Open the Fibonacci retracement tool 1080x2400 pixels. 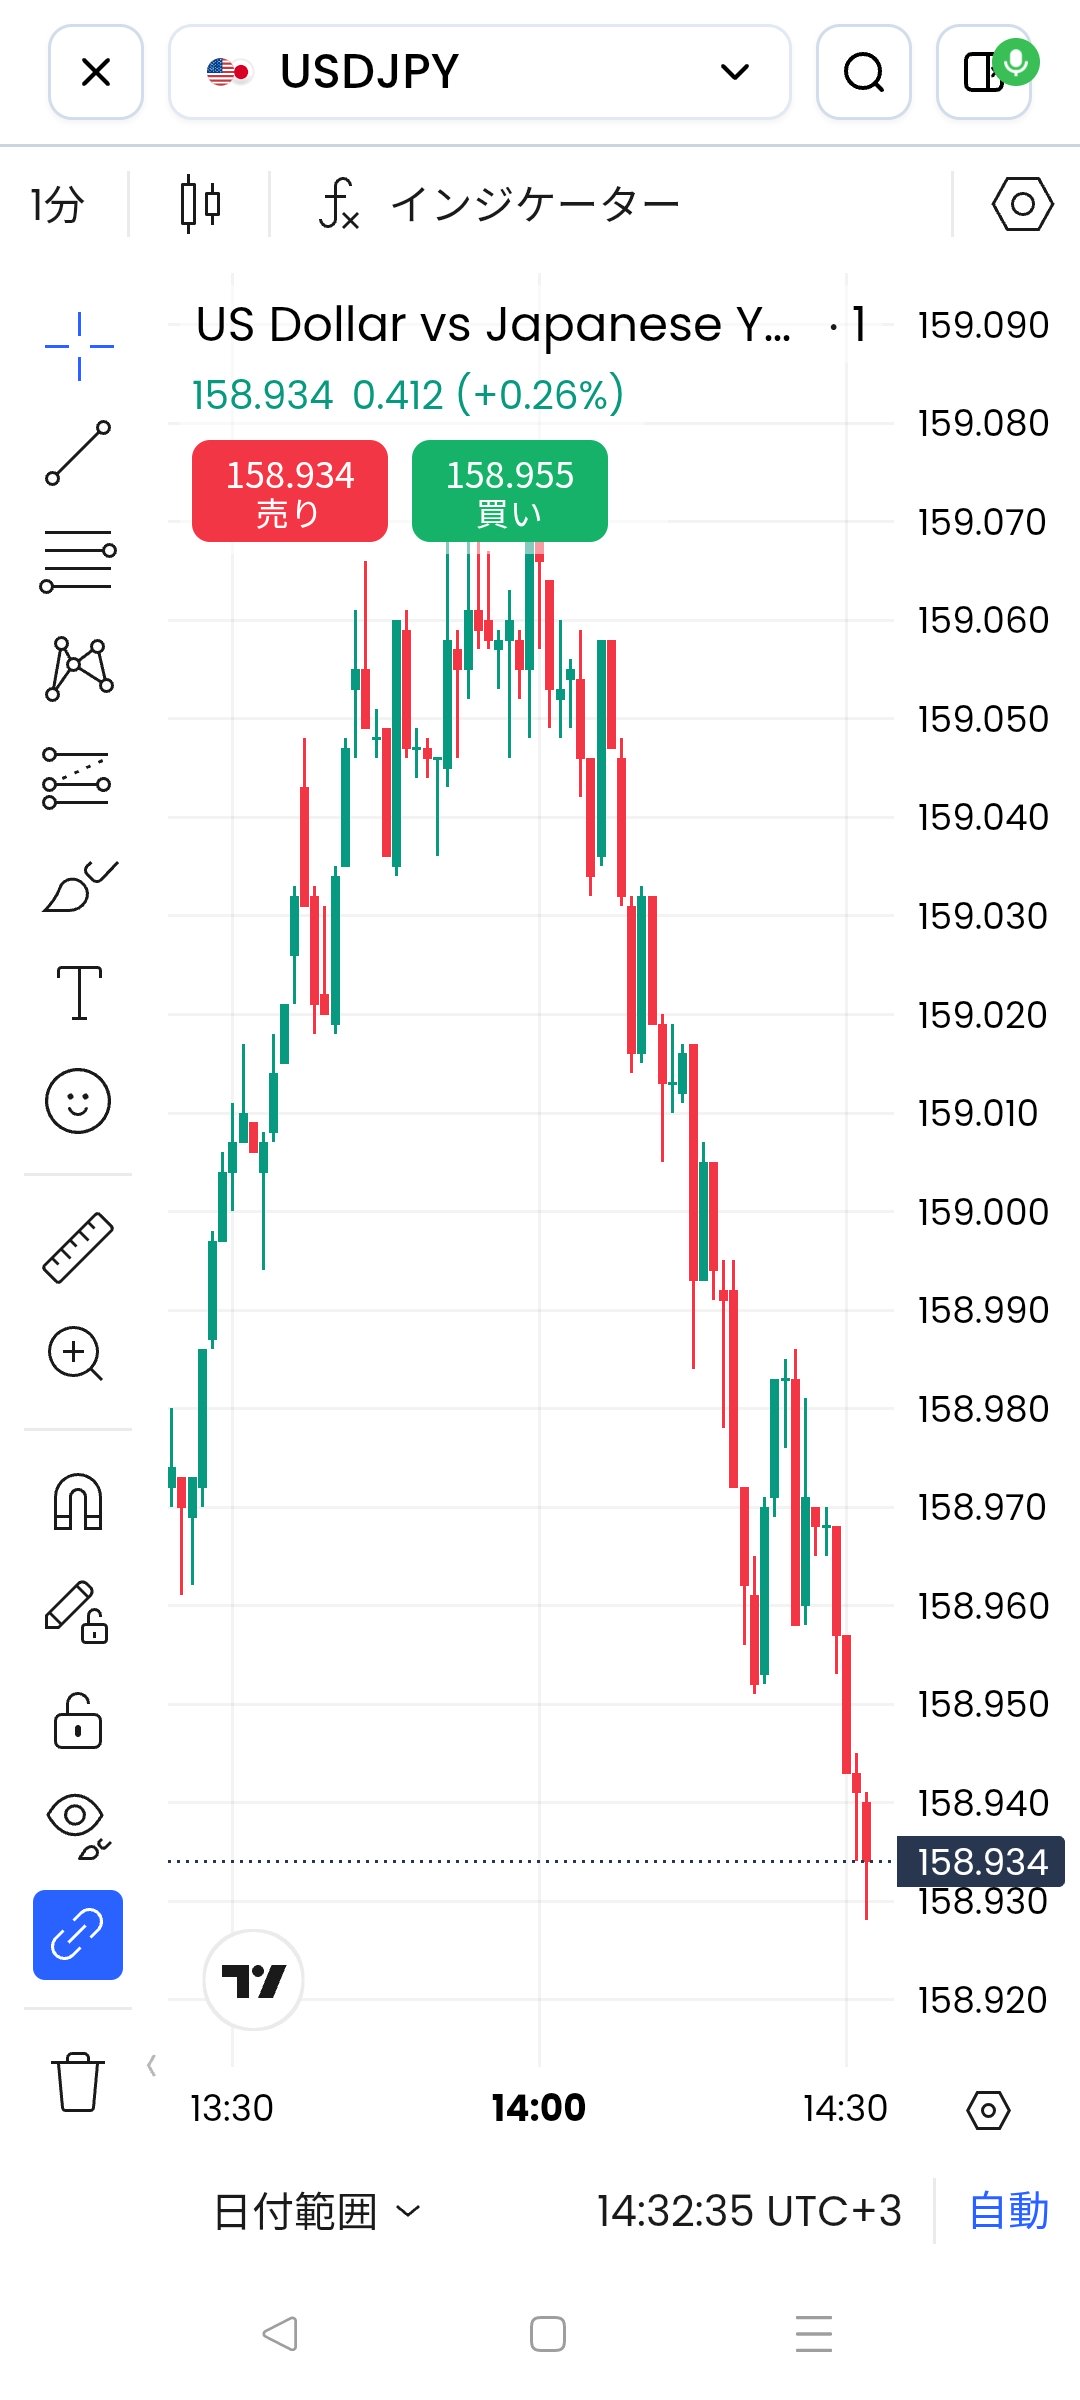click(78, 561)
